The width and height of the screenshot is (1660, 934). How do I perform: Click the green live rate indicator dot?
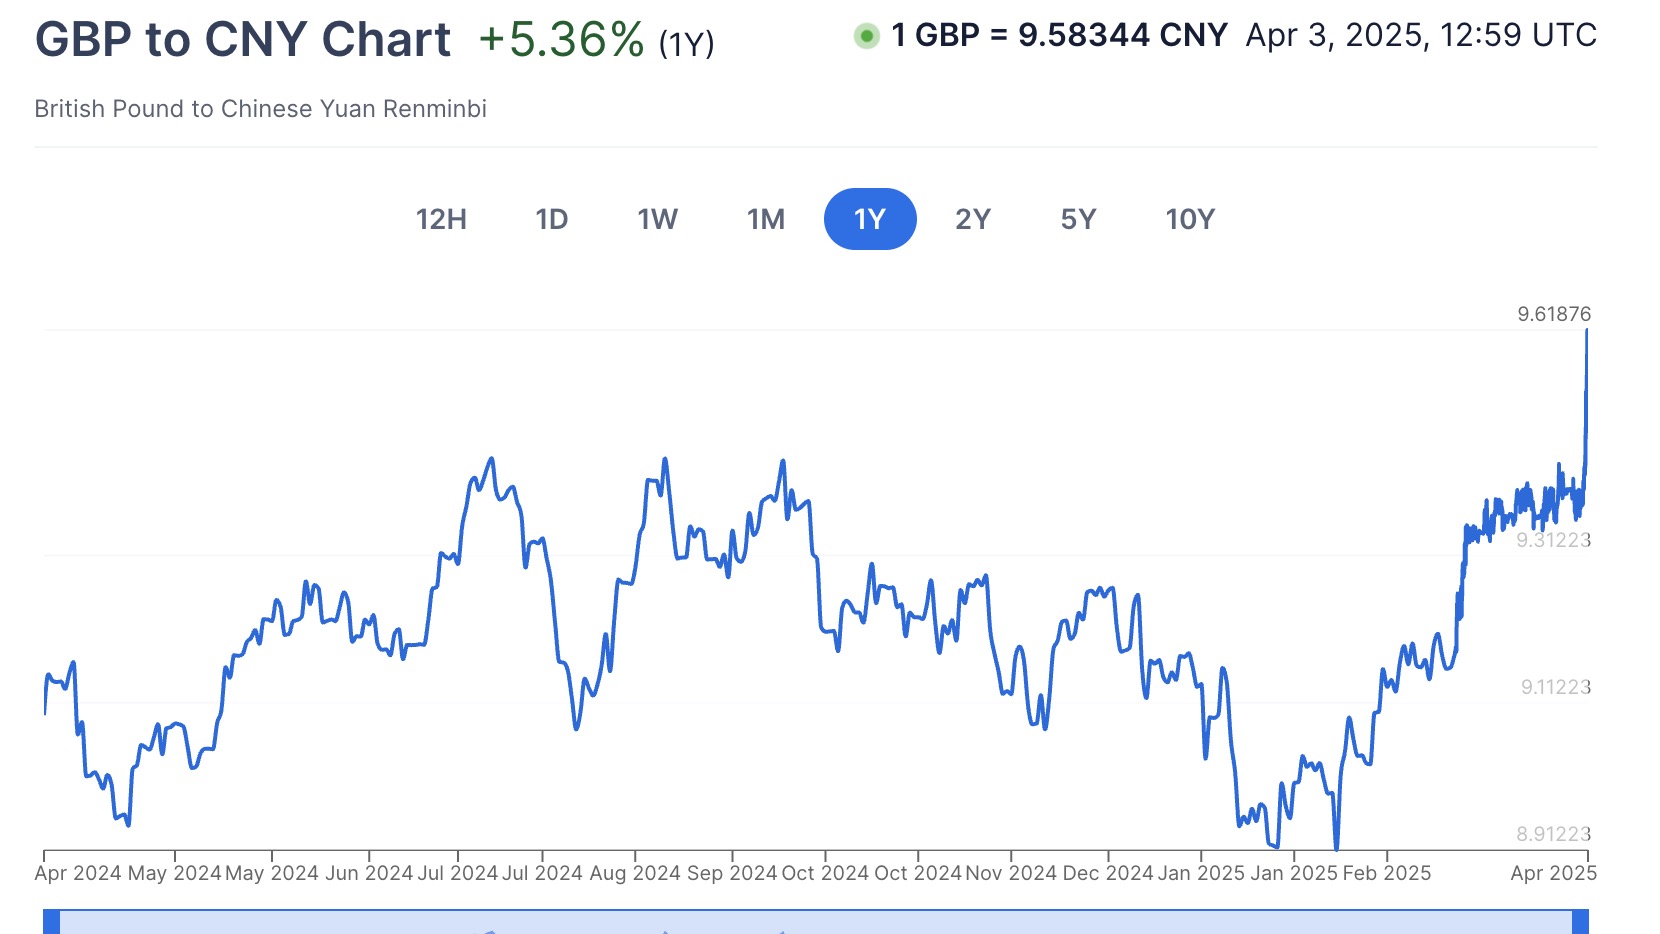click(x=866, y=36)
